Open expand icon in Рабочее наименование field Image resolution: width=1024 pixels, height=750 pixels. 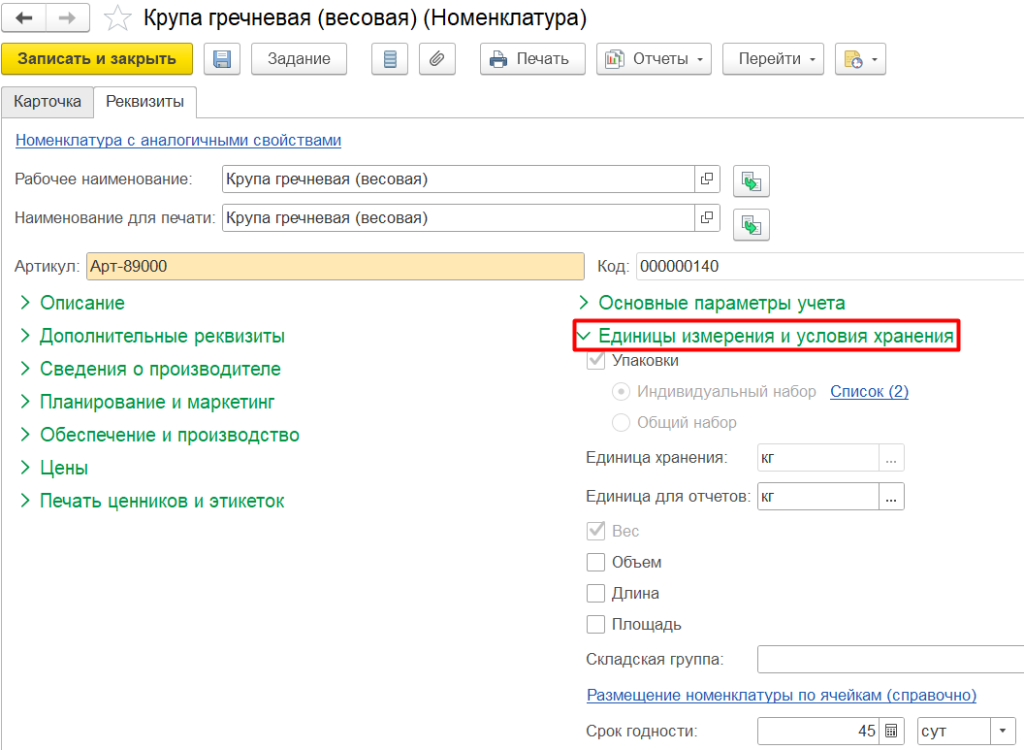pos(707,179)
